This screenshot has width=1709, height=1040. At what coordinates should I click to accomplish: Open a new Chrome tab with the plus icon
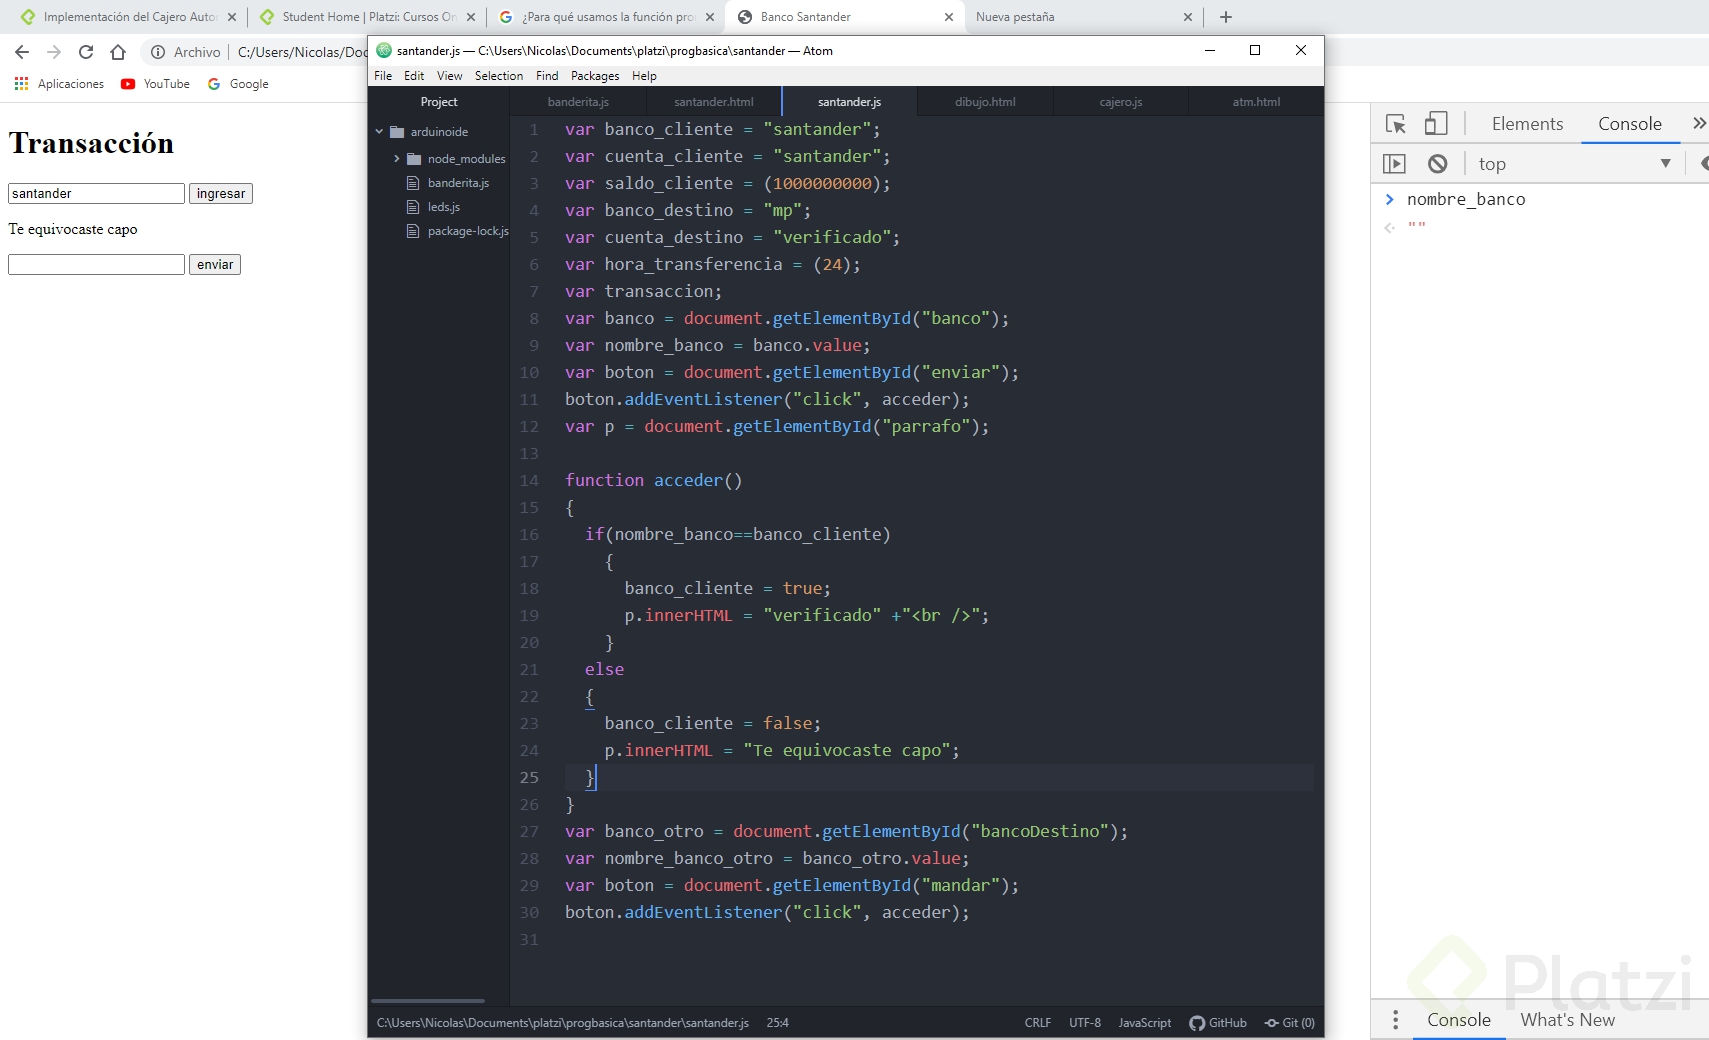[1226, 17]
